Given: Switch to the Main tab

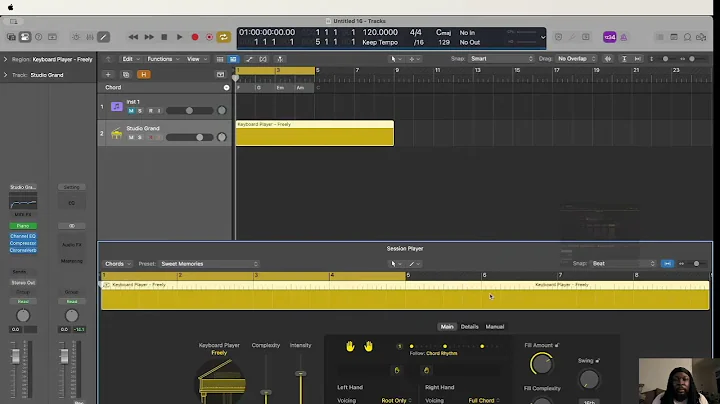Looking at the screenshot, I should pos(447,327).
